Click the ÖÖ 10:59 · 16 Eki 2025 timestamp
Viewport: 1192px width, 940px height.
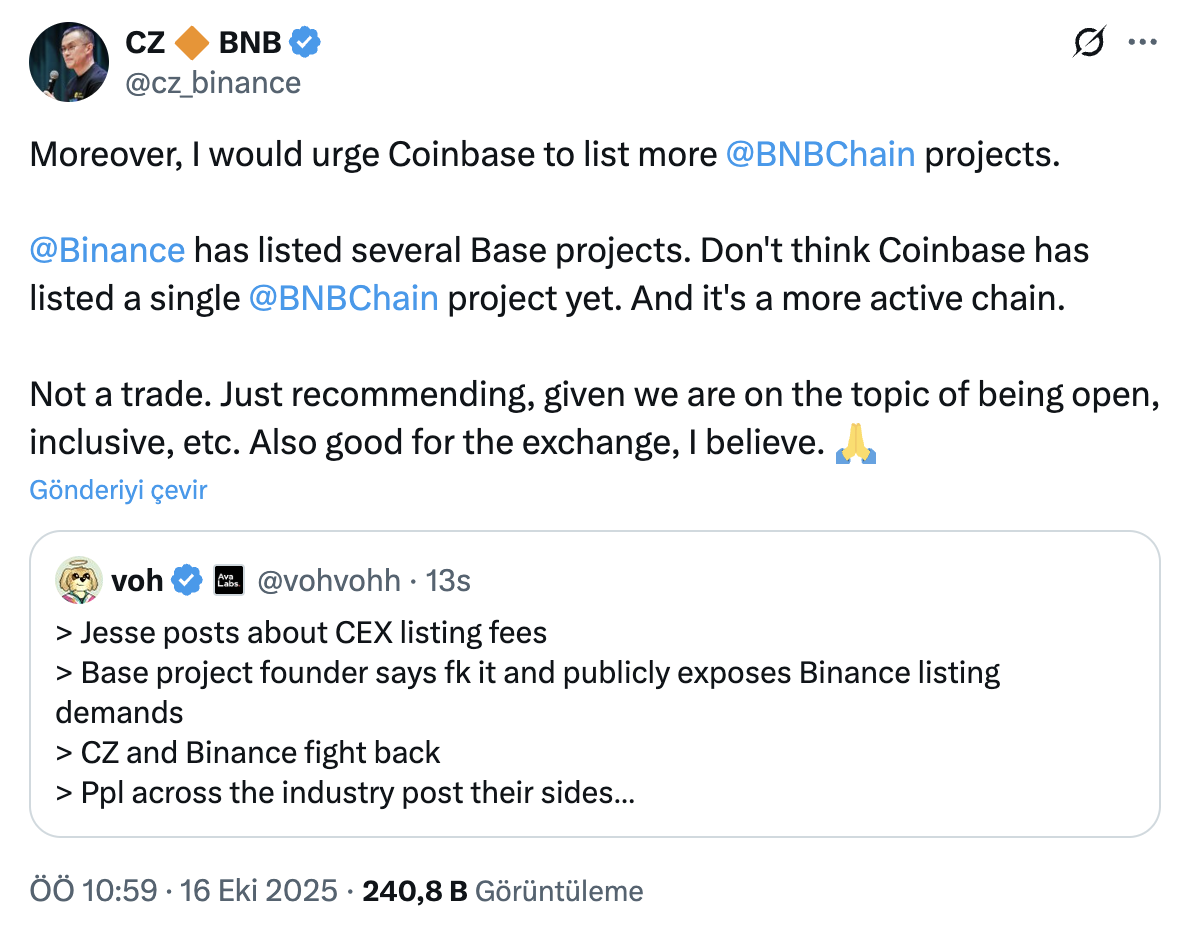[183, 891]
